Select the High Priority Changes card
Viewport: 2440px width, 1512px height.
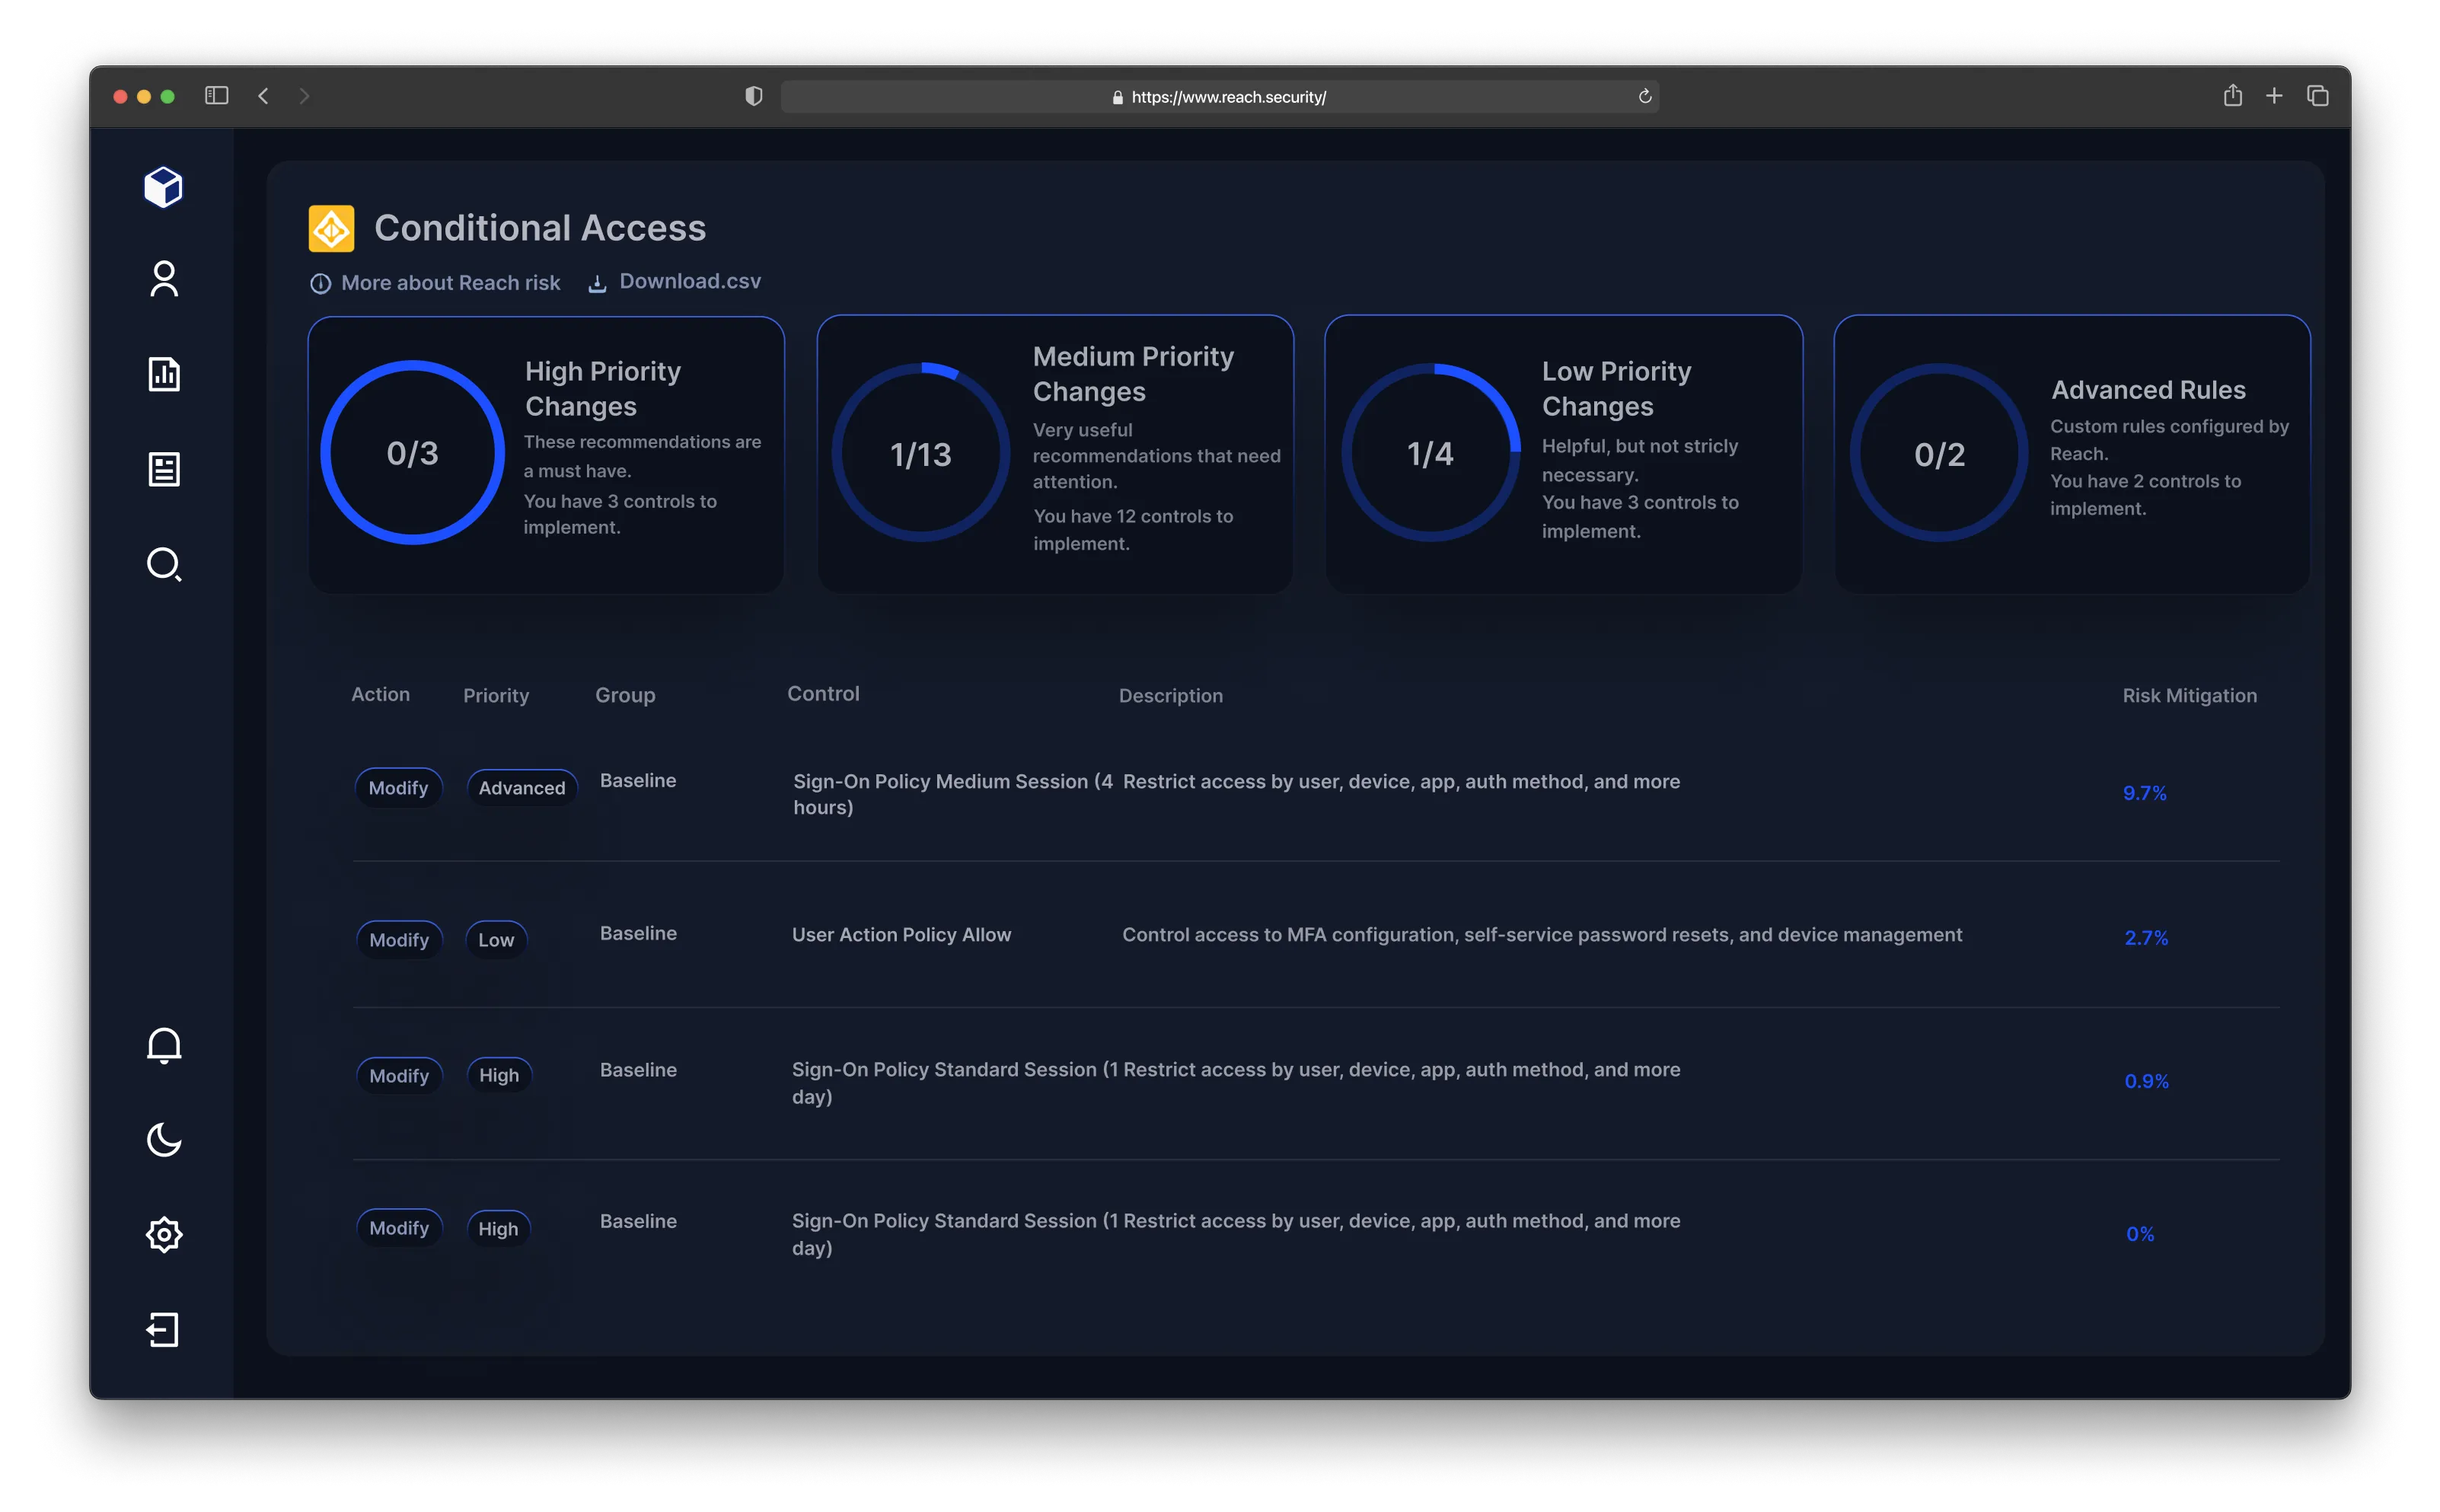click(546, 454)
